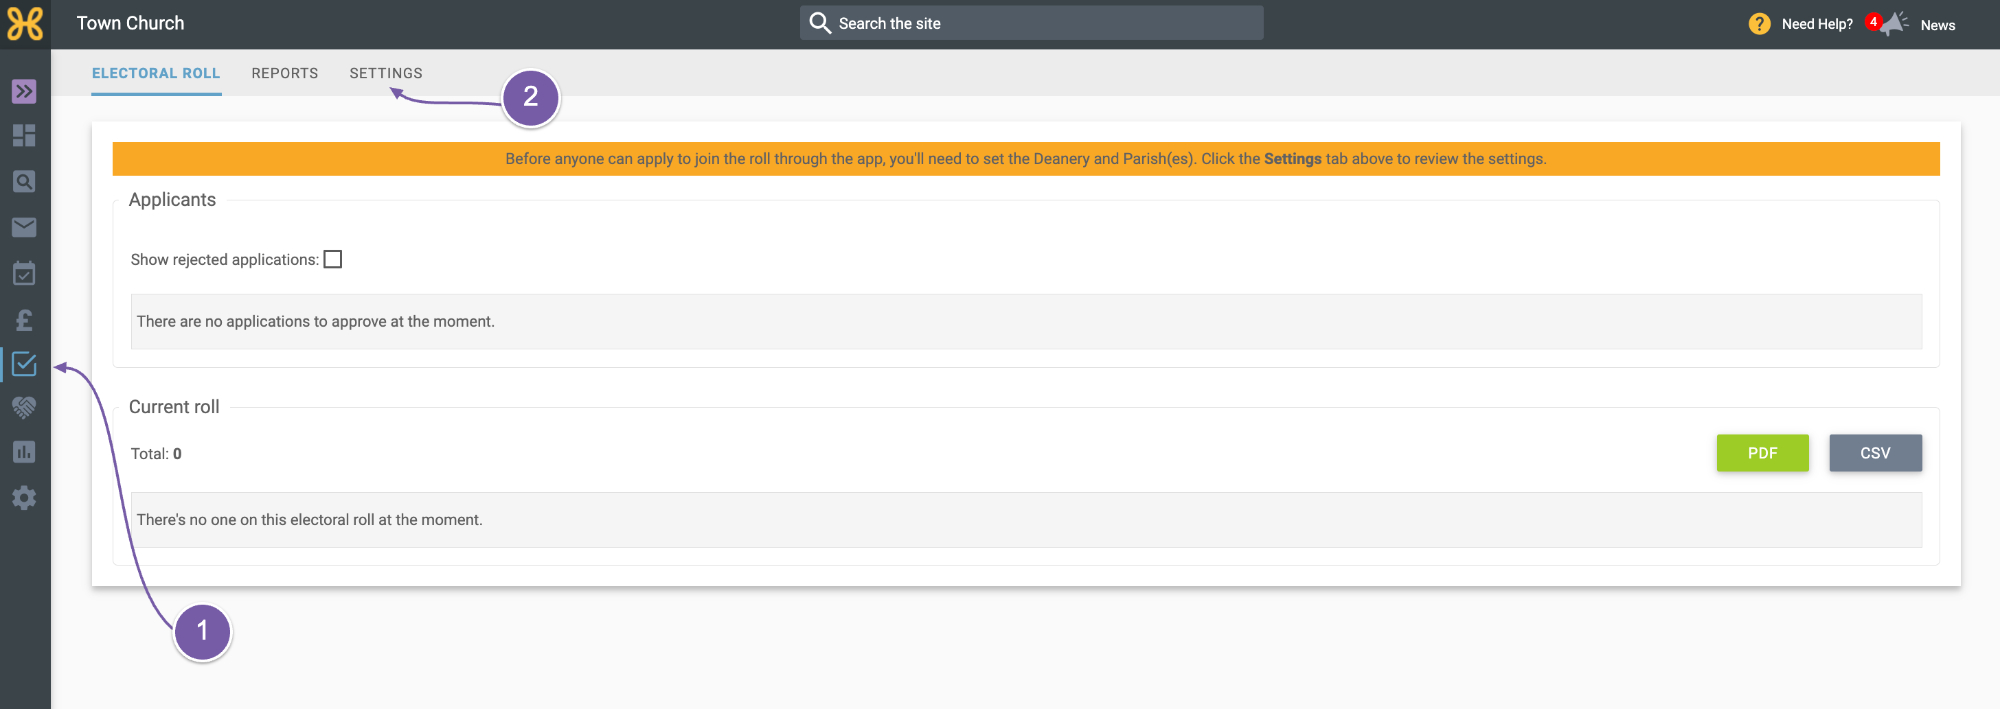Switch to the Electoral Roll tab

pos(156,73)
